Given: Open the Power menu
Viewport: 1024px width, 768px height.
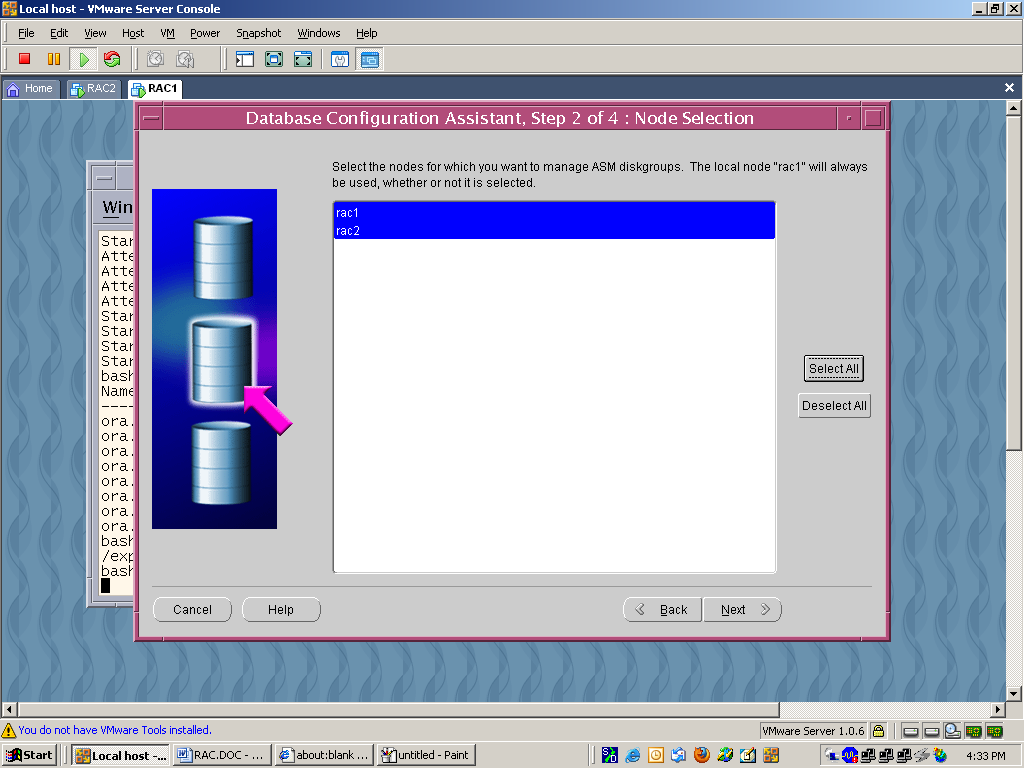Looking at the screenshot, I should [204, 33].
